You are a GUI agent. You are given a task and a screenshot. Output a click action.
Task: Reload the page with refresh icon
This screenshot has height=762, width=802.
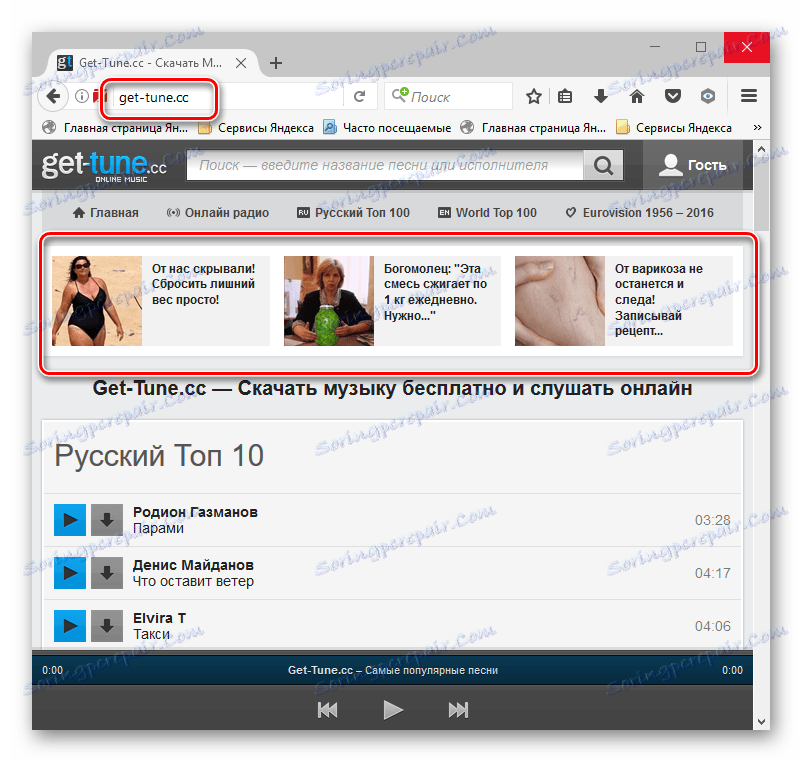coord(360,96)
